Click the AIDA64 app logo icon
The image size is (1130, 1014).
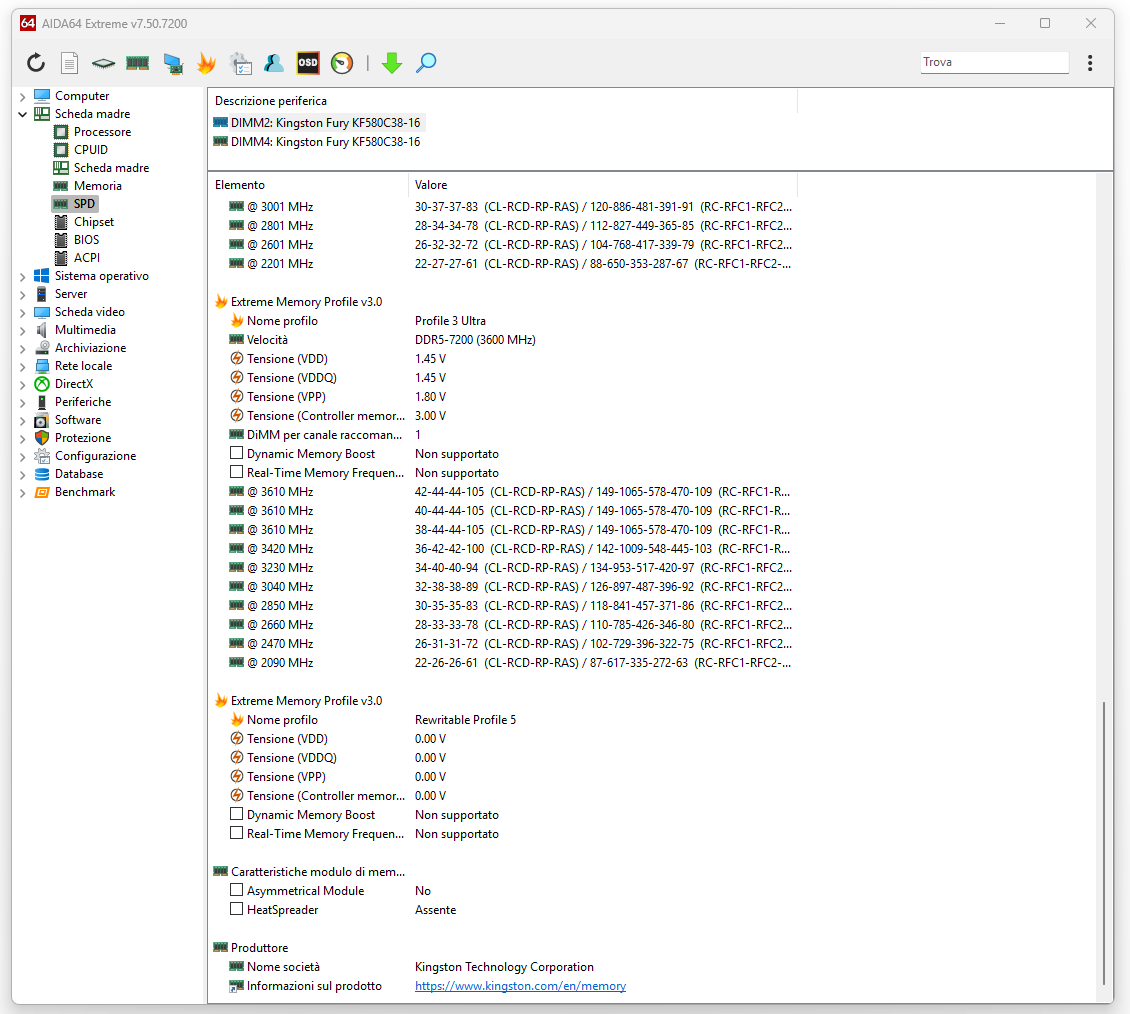click(x=27, y=23)
